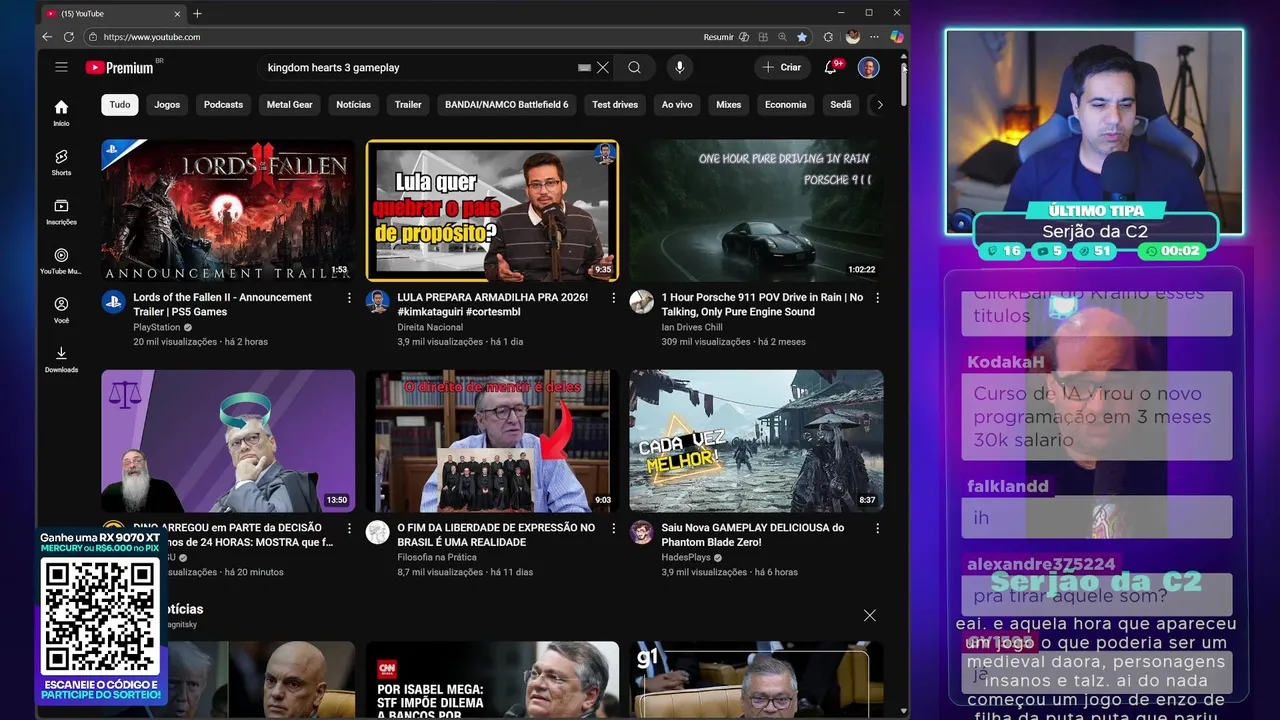
Task: Open the Você sidebar section
Action: coord(61,310)
